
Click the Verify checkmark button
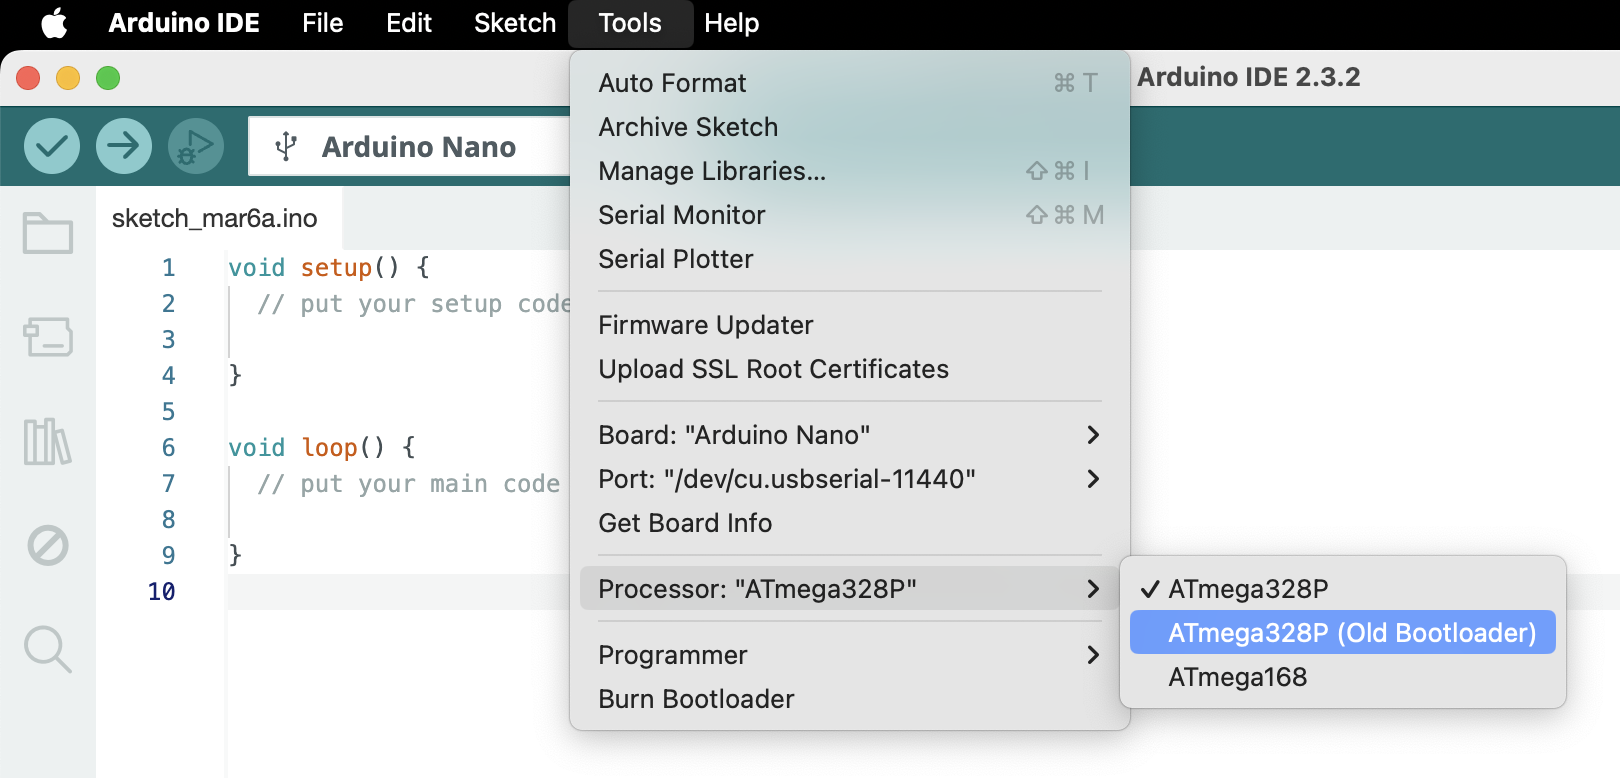point(52,146)
